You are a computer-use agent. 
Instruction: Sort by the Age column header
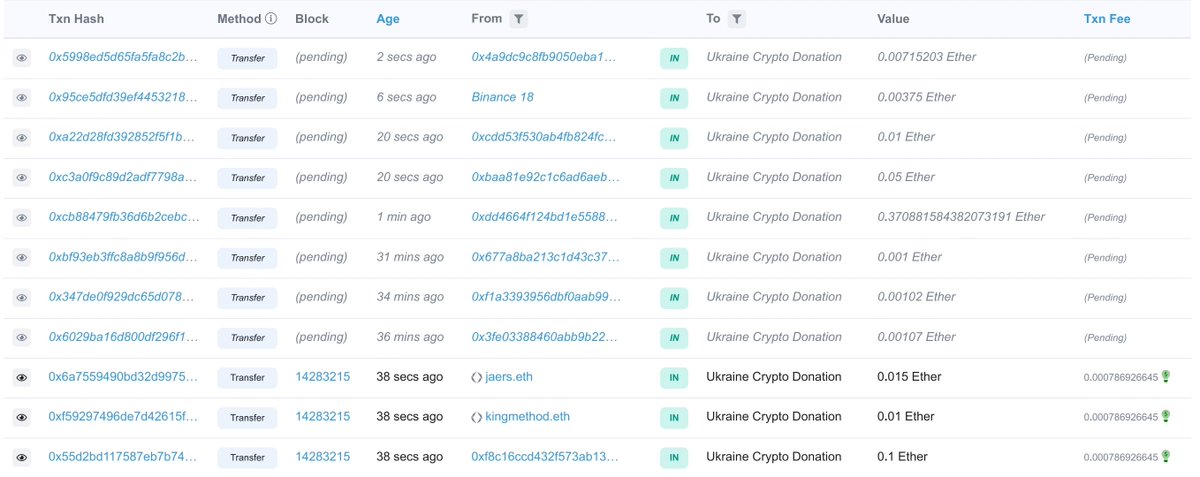coord(387,19)
